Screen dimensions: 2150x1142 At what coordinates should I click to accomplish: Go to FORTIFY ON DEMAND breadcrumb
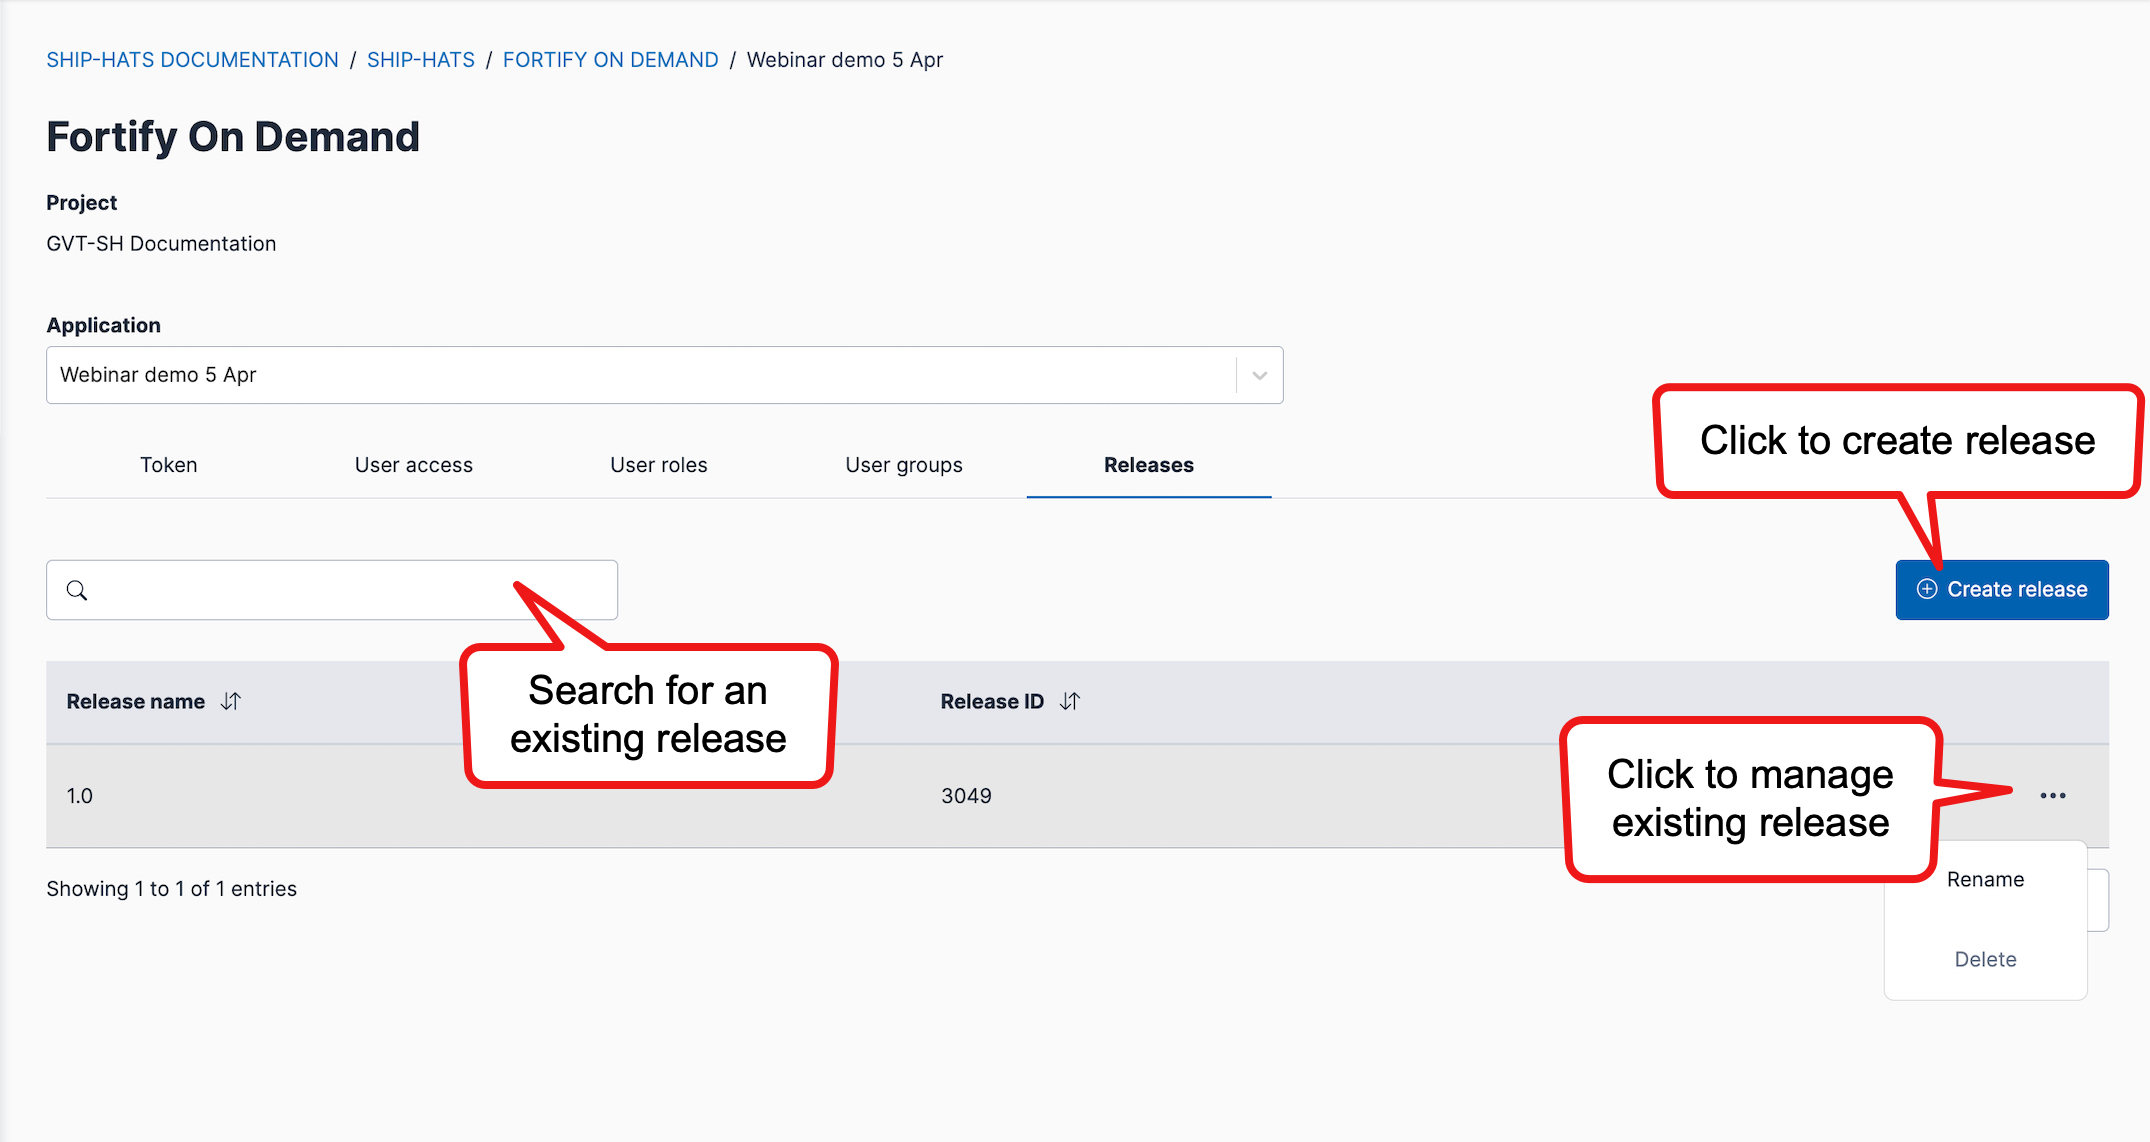[611, 60]
